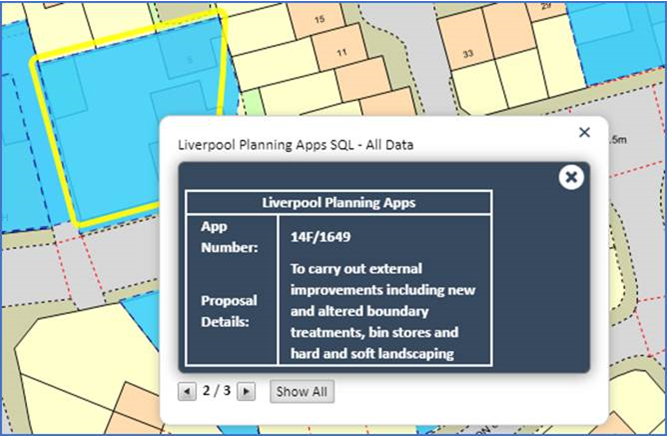Go to previous planning record
The image size is (670, 439).
pyautogui.click(x=187, y=391)
